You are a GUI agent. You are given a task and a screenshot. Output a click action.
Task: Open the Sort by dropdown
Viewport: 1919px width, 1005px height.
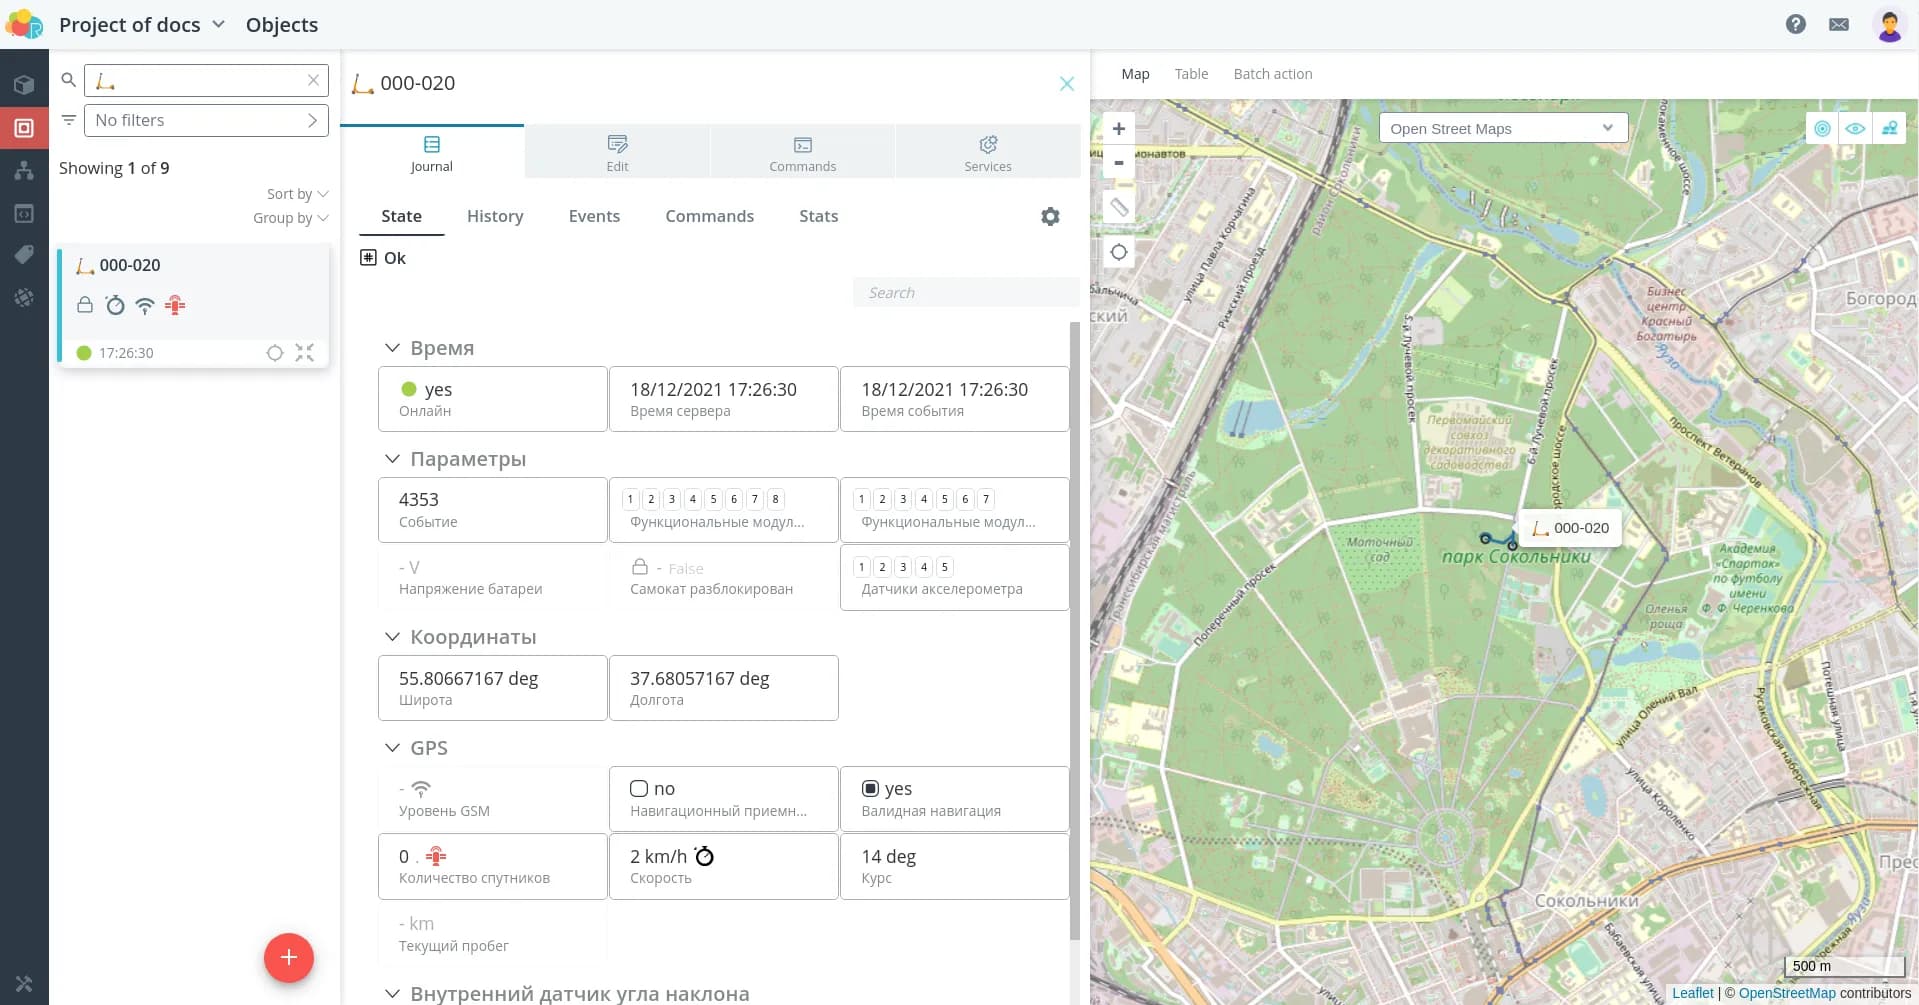click(297, 194)
